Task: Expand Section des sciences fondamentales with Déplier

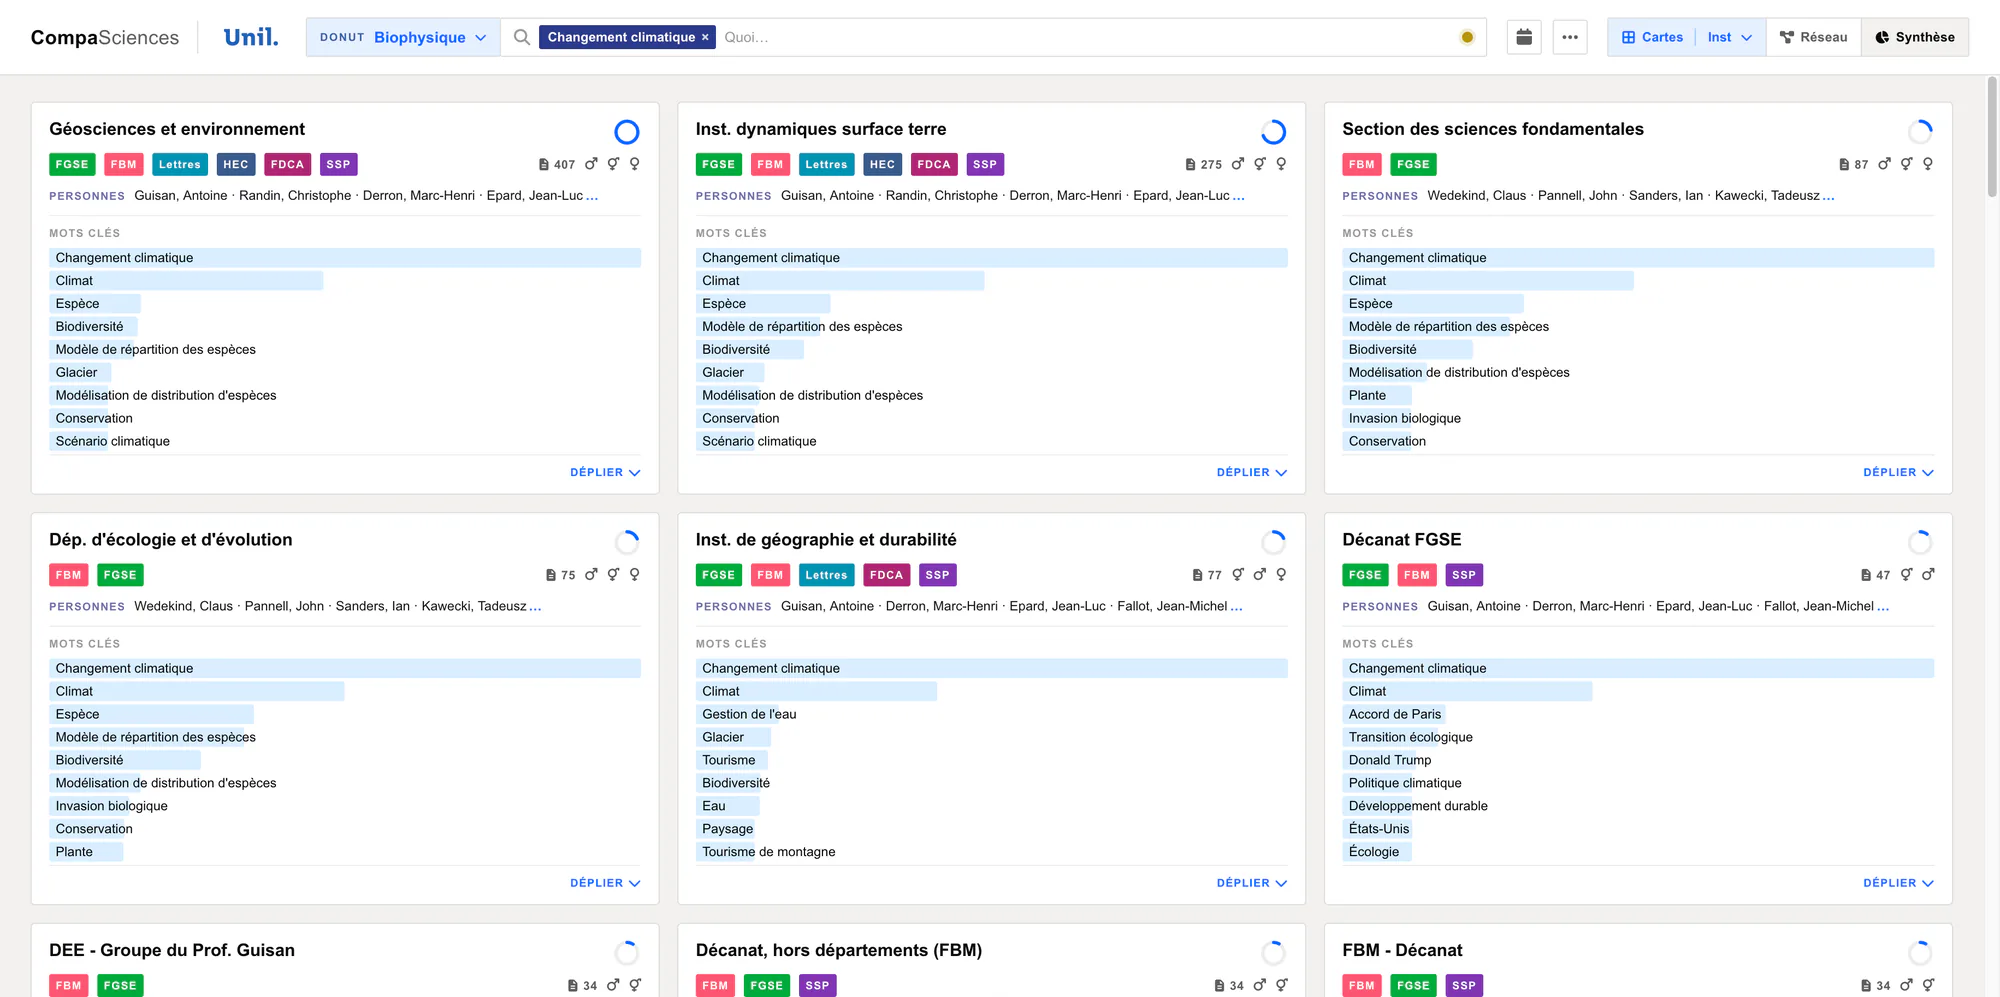Action: point(1898,472)
